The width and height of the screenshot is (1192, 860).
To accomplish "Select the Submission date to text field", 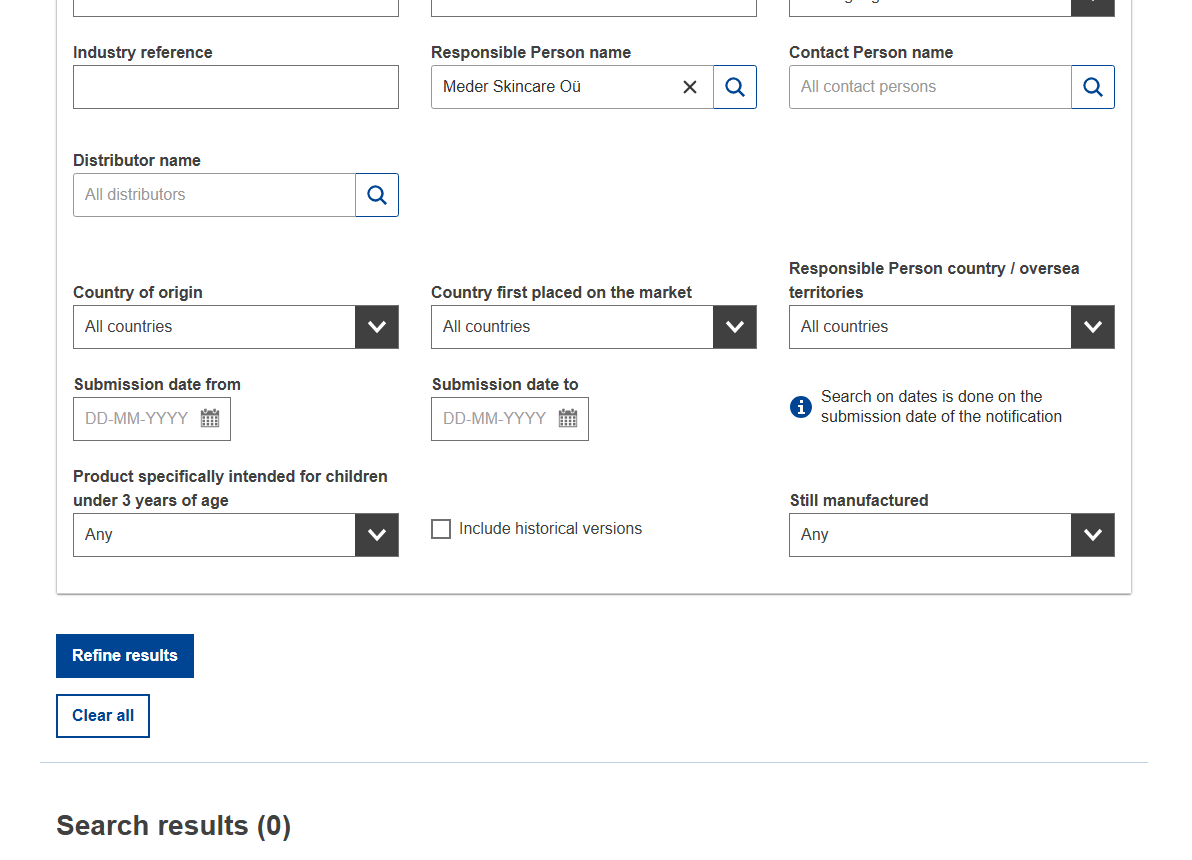I will [x=495, y=419].
